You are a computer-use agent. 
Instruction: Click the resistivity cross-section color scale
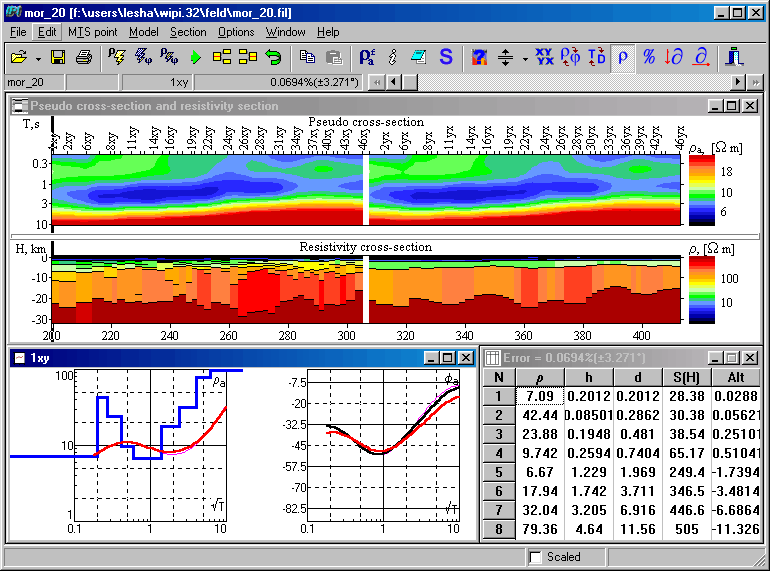coord(701,289)
